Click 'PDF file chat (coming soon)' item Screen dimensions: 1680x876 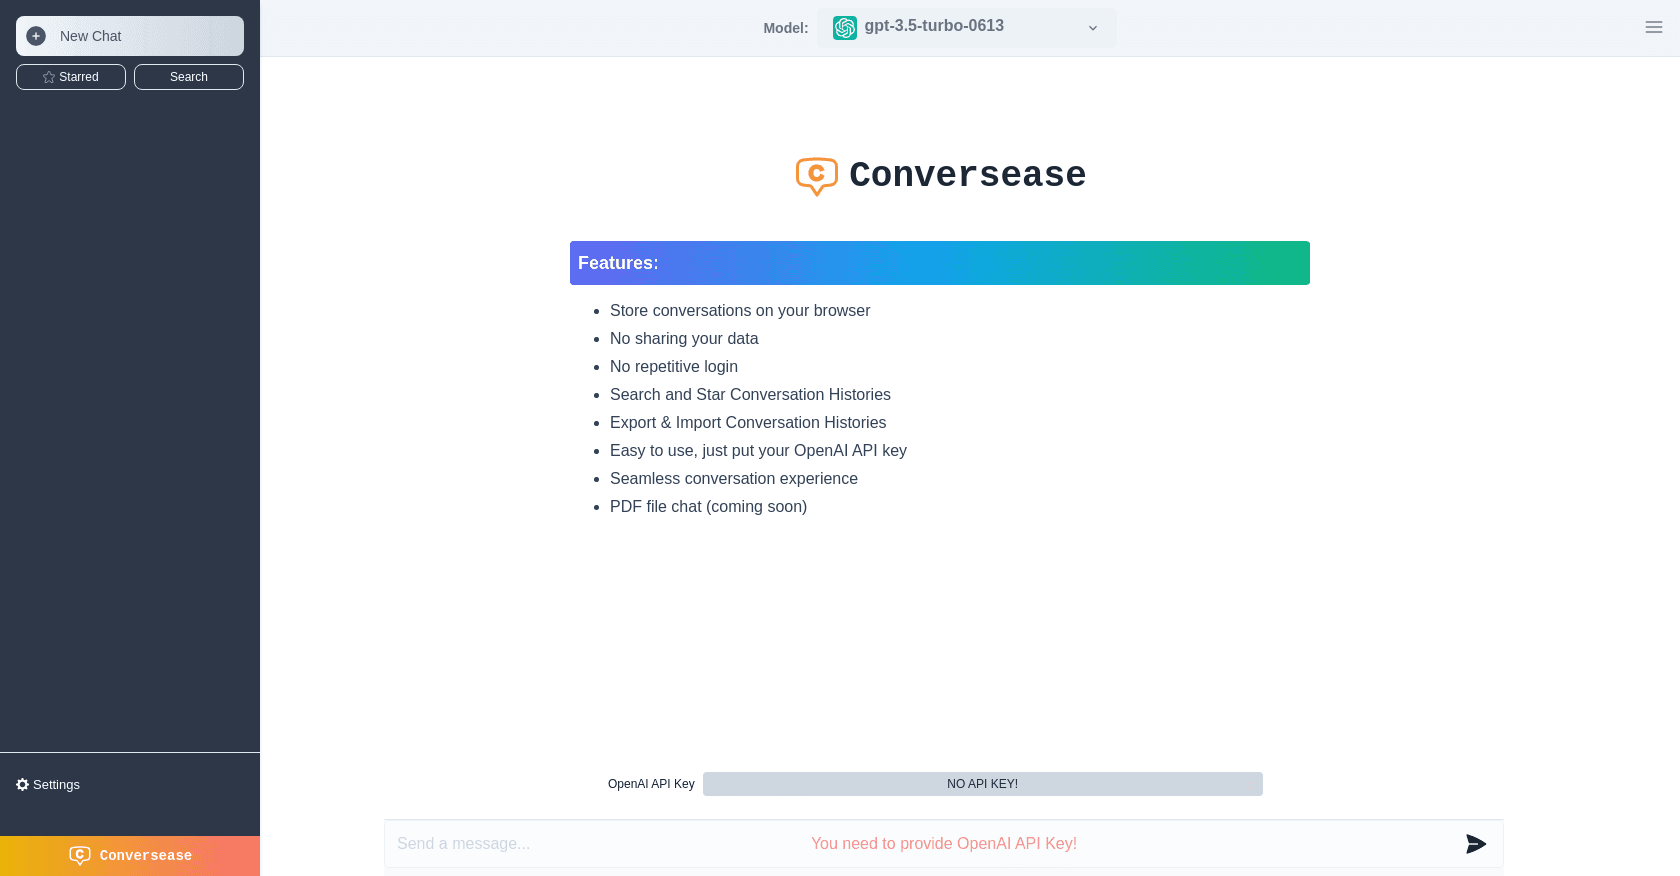708,507
